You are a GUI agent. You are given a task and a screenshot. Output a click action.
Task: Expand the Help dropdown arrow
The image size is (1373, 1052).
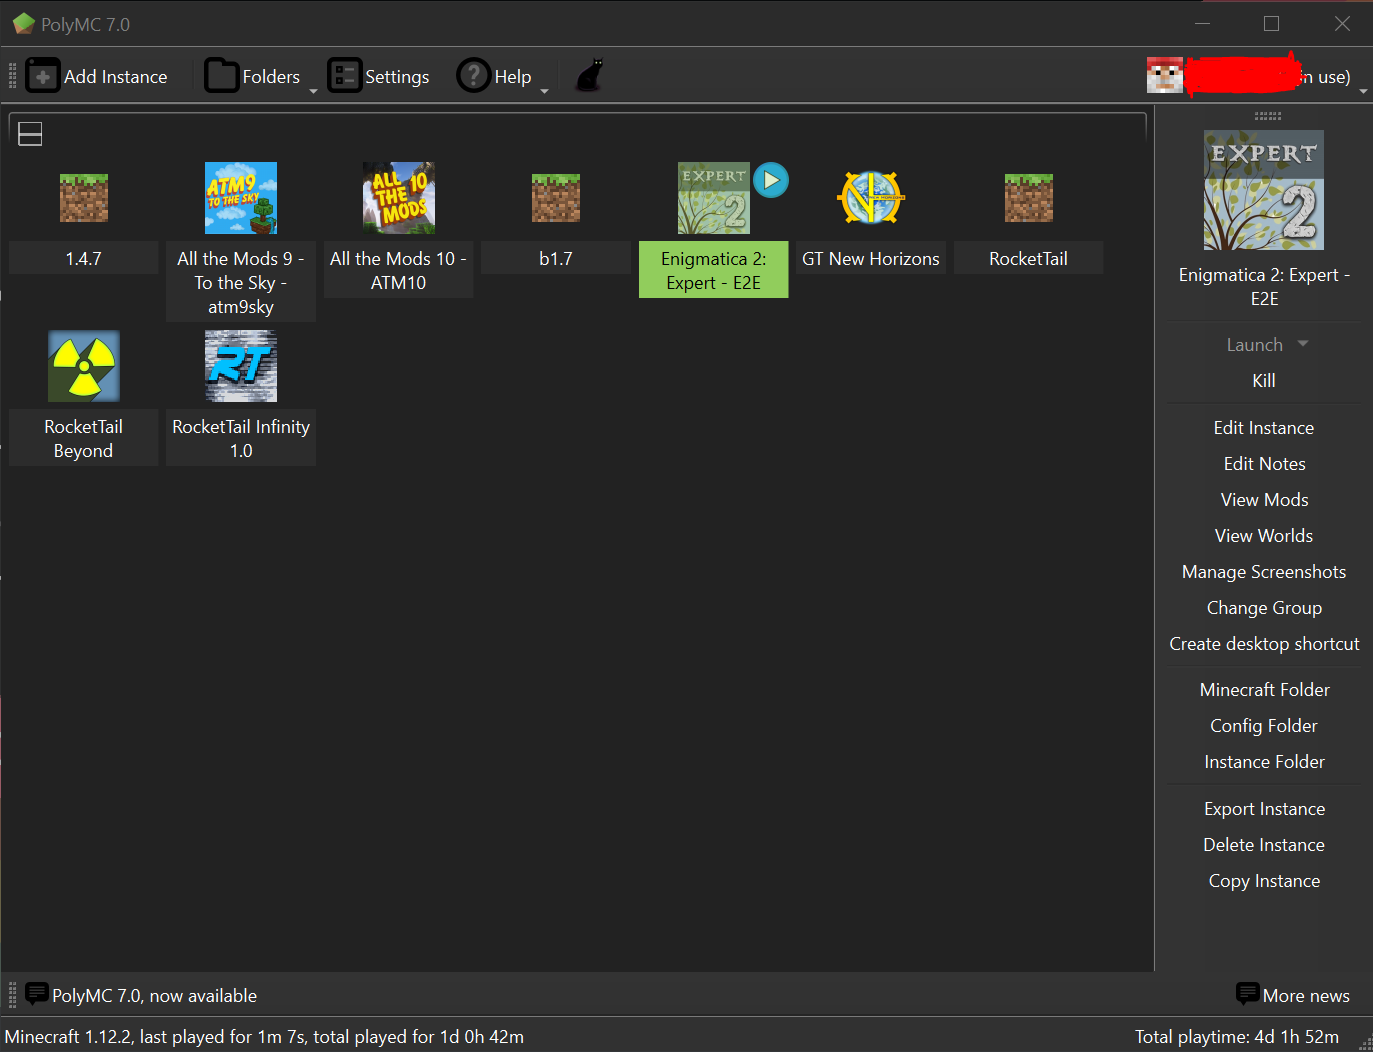tap(545, 91)
